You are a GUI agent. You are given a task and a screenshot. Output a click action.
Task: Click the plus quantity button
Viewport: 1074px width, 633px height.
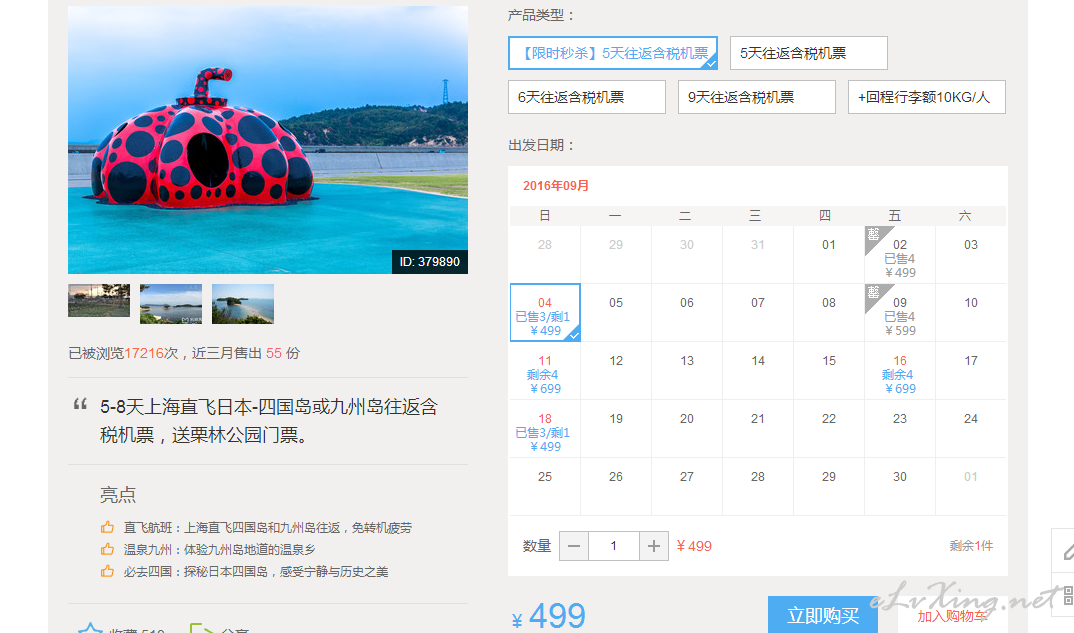[x=654, y=546]
